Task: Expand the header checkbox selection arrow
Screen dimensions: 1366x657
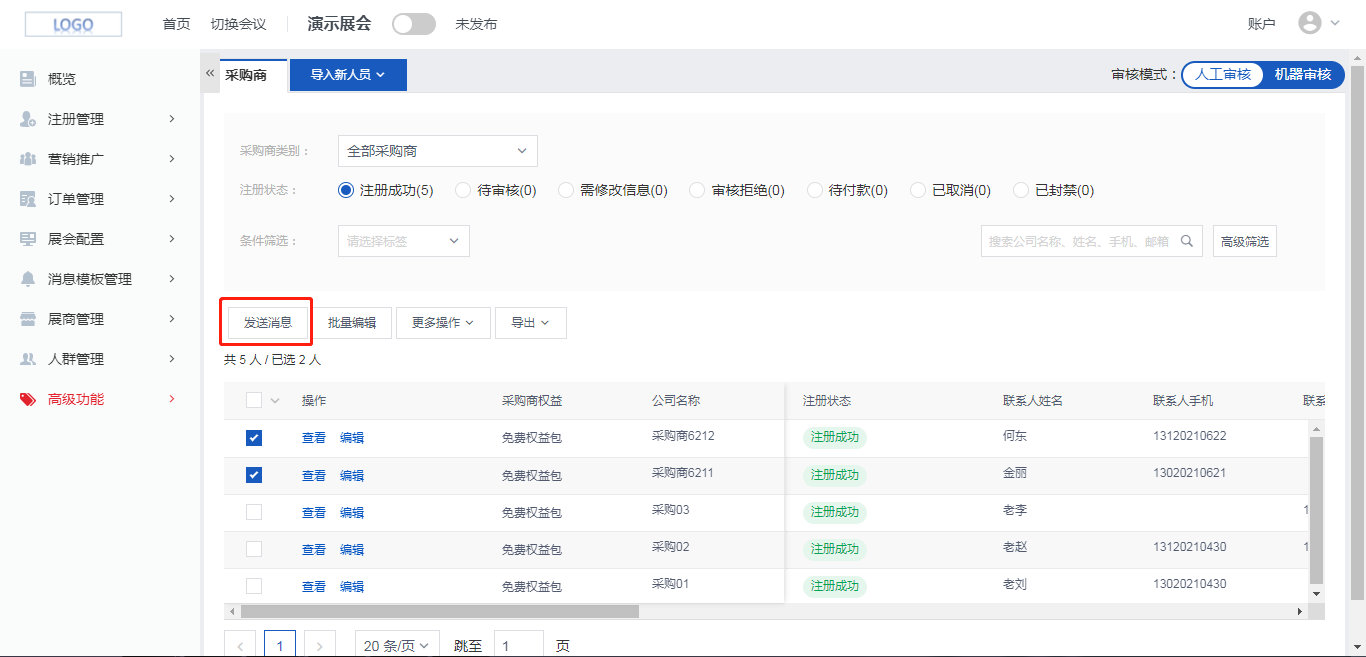Action: click(x=275, y=401)
